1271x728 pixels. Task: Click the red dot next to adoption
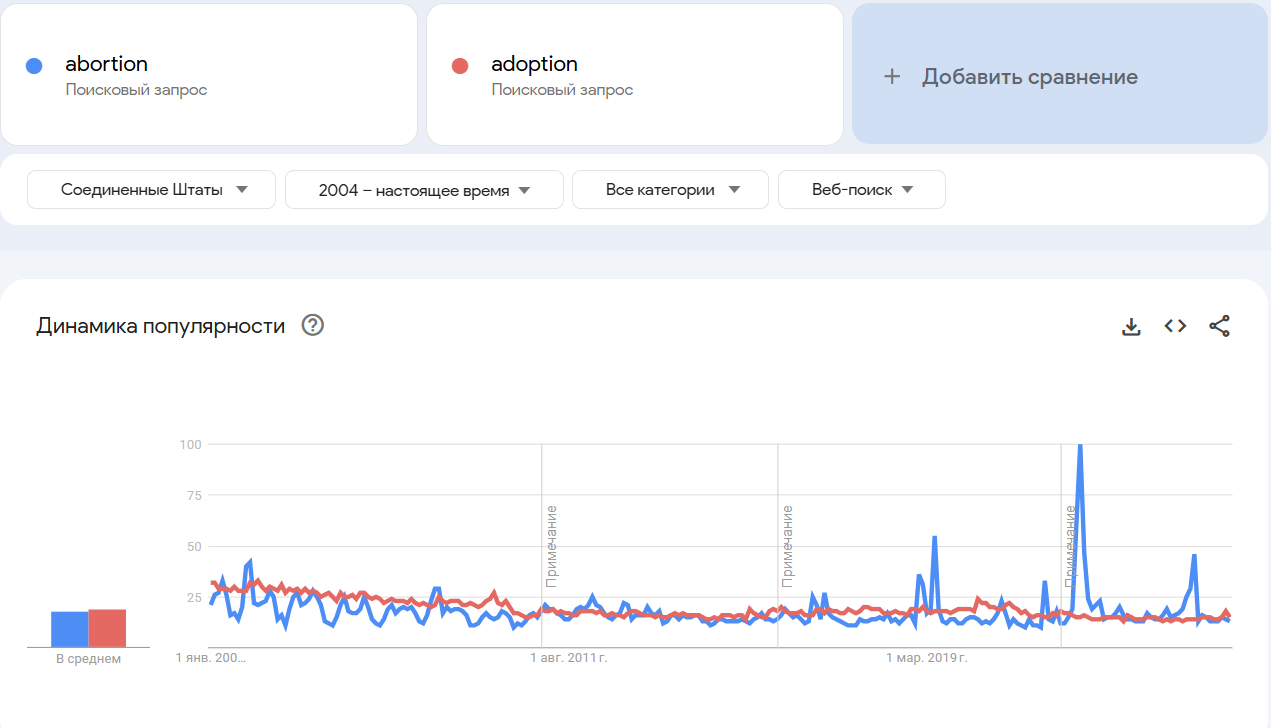(460, 66)
